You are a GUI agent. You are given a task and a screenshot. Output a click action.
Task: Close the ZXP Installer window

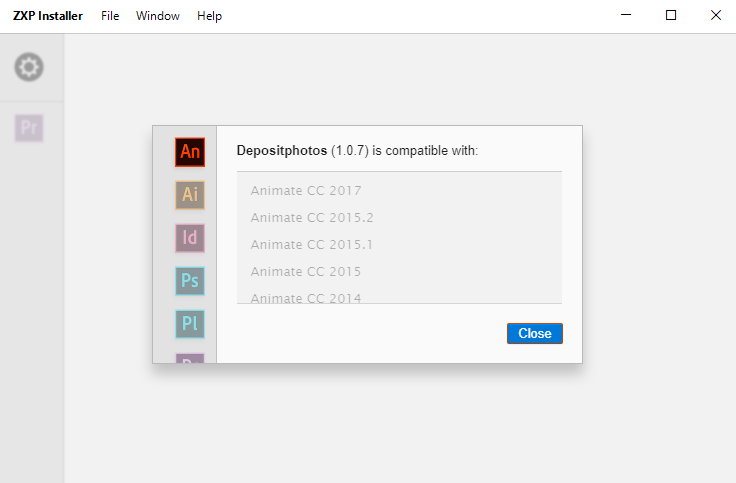click(x=716, y=15)
